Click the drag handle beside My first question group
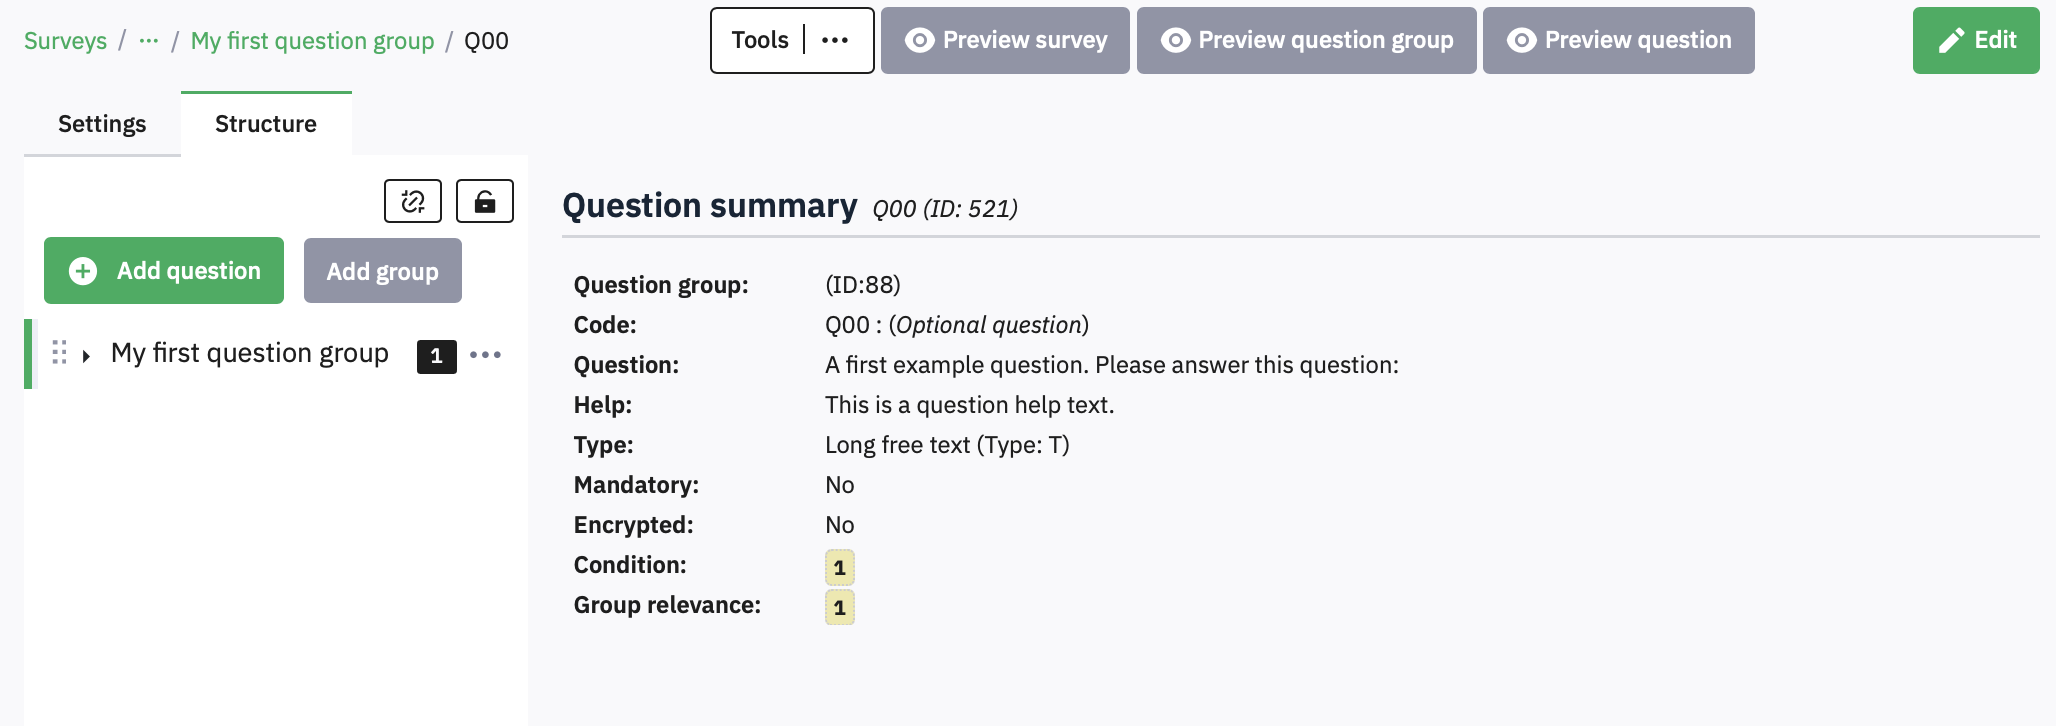Viewport: 2056px width, 726px height. [x=59, y=353]
